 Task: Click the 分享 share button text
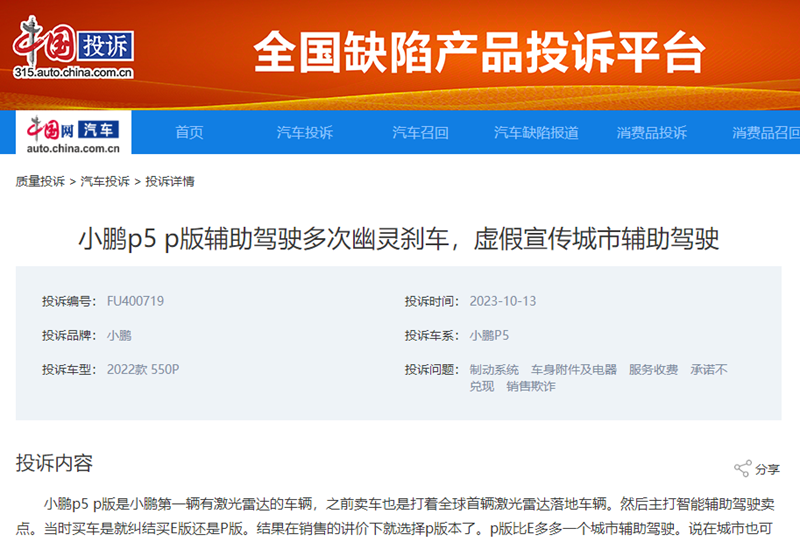767,469
